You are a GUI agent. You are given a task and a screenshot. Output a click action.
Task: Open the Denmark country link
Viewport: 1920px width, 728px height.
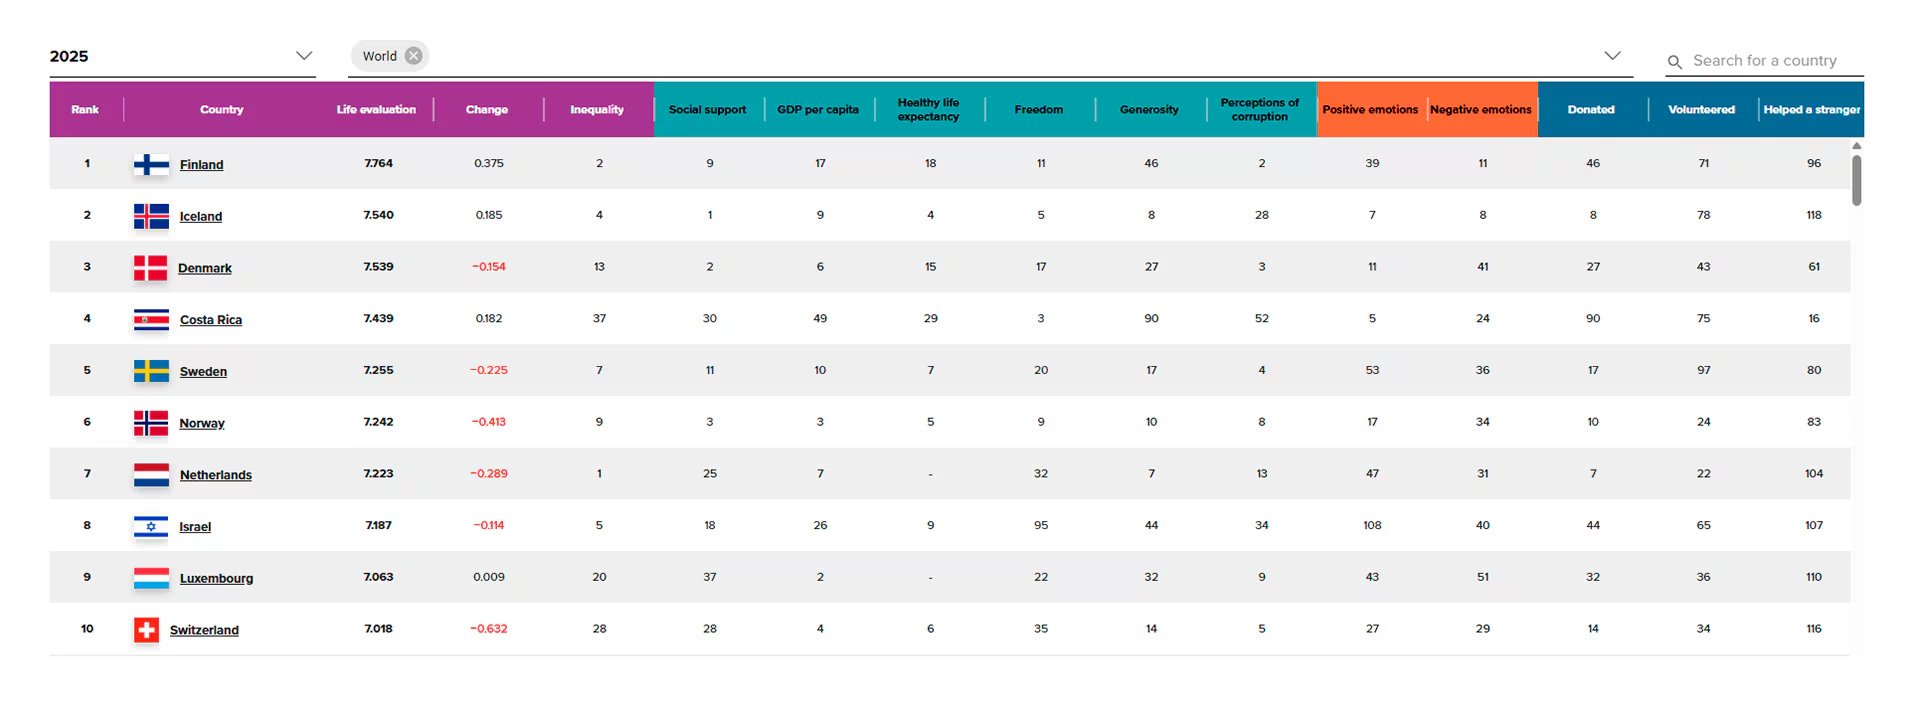pyautogui.click(x=205, y=268)
